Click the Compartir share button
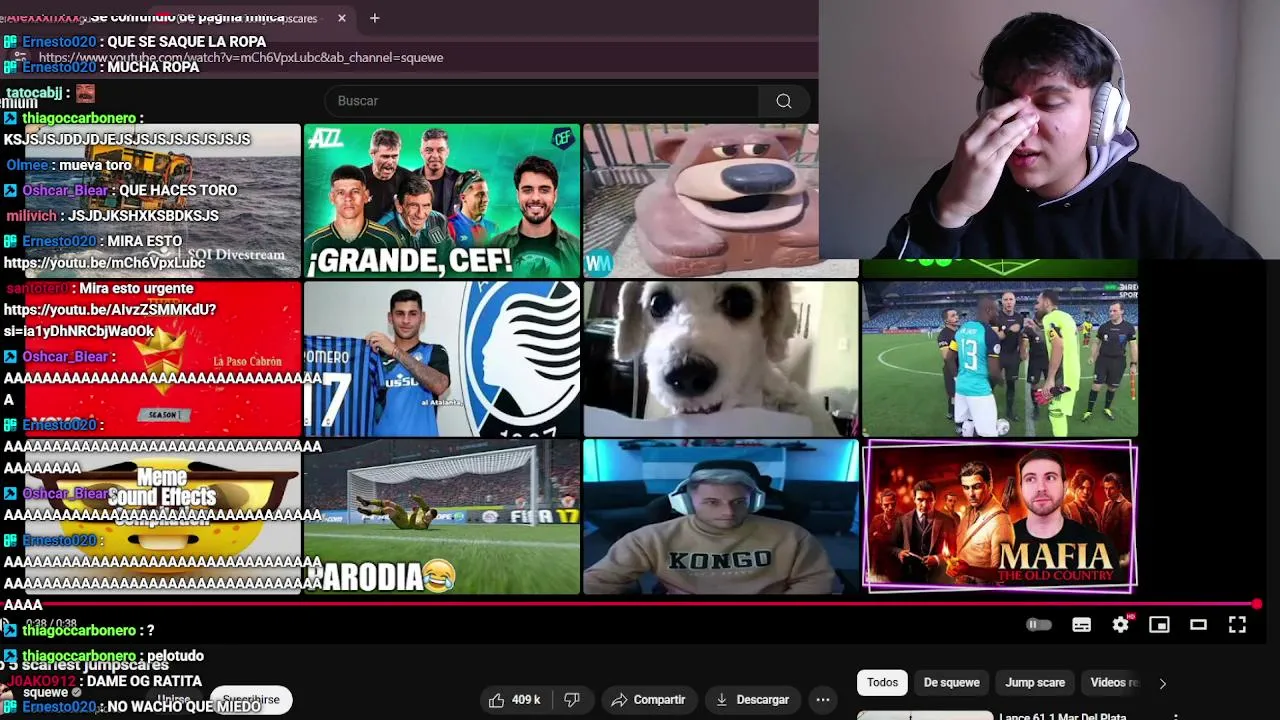Viewport: 1280px width, 720px height. [648, 700]
